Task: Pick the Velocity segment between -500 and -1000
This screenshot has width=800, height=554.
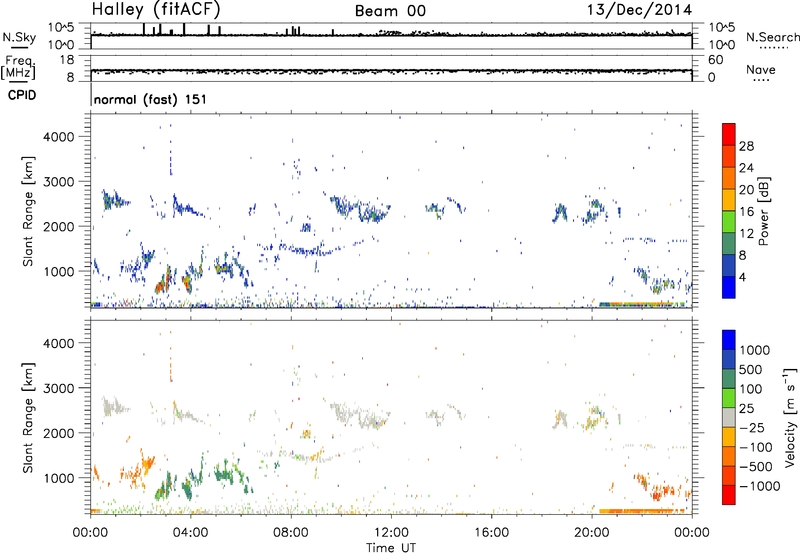Action: click(729, 475)
